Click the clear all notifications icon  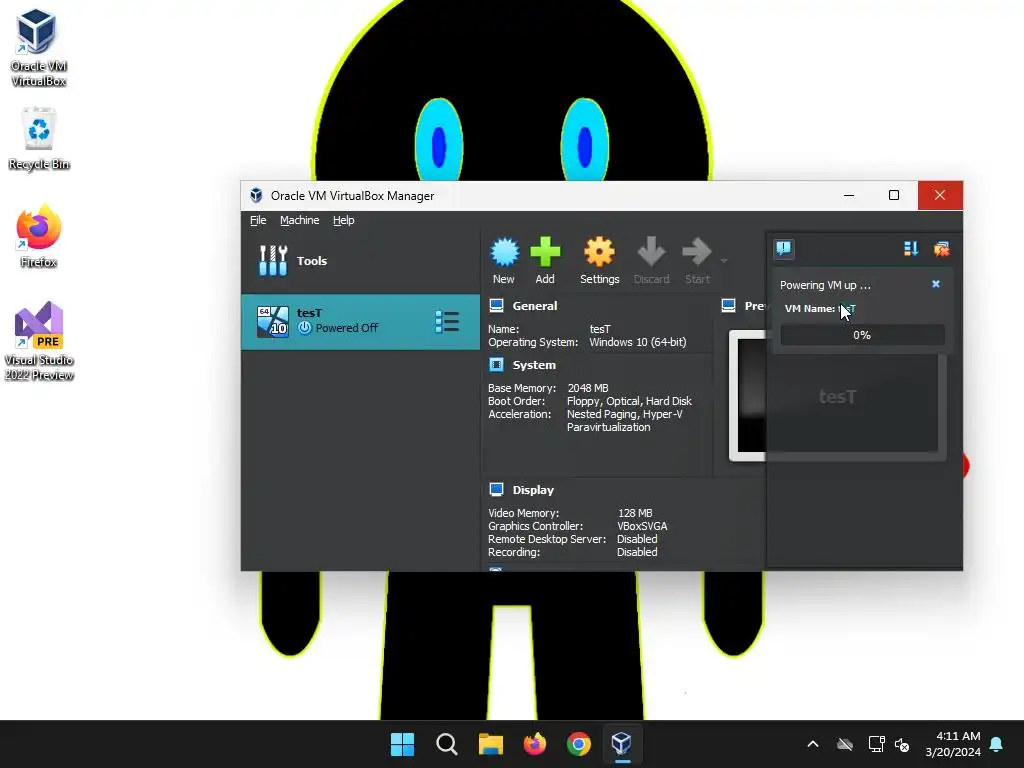click(x=941, y=249)
